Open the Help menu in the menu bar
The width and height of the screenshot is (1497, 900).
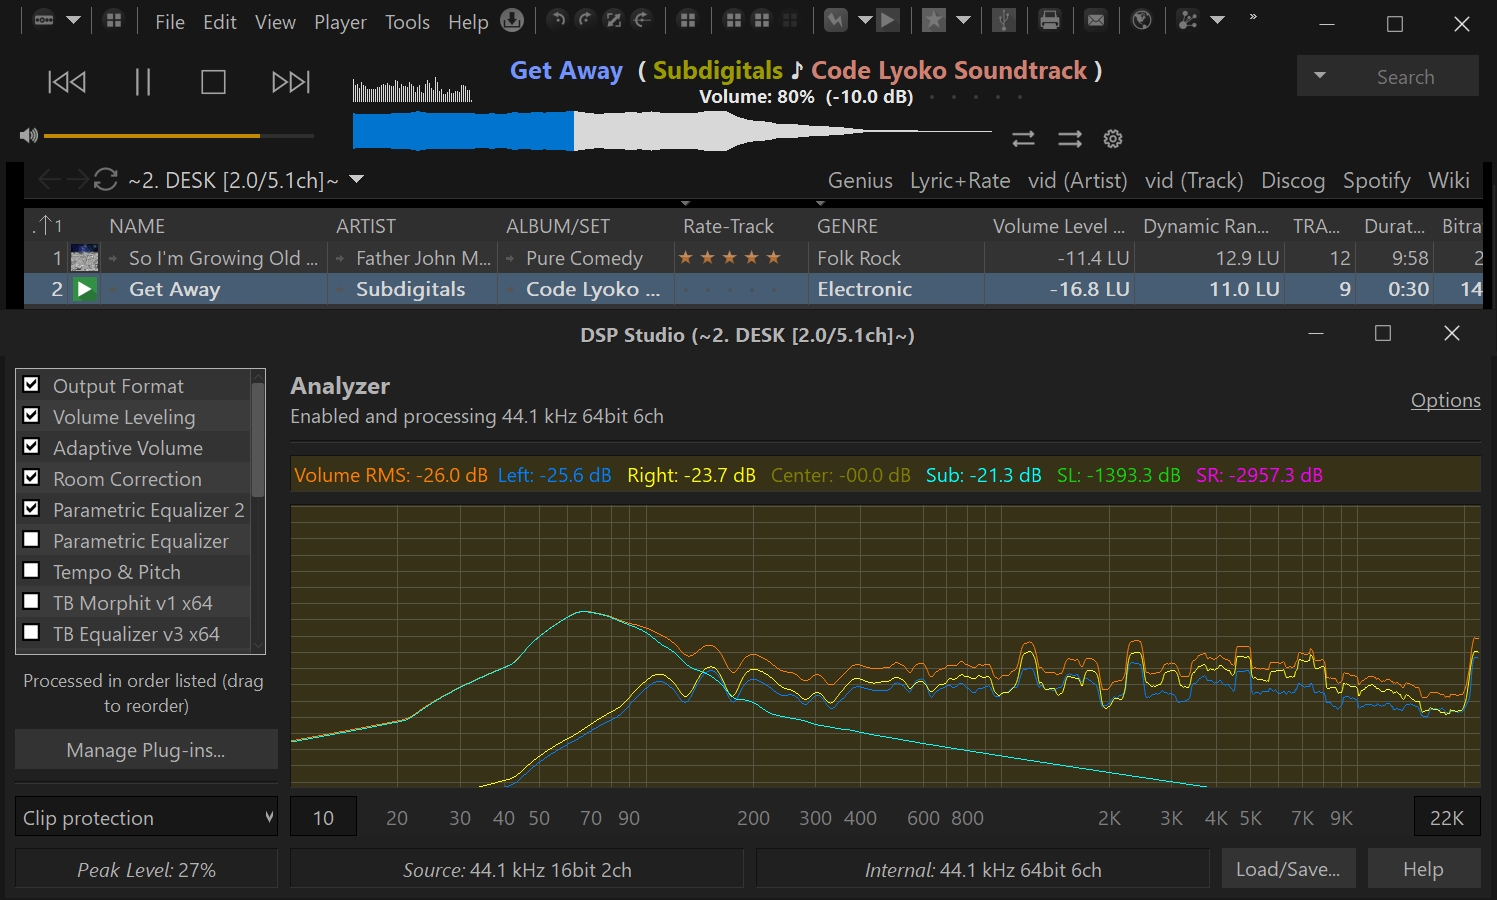tap(468, 22)
